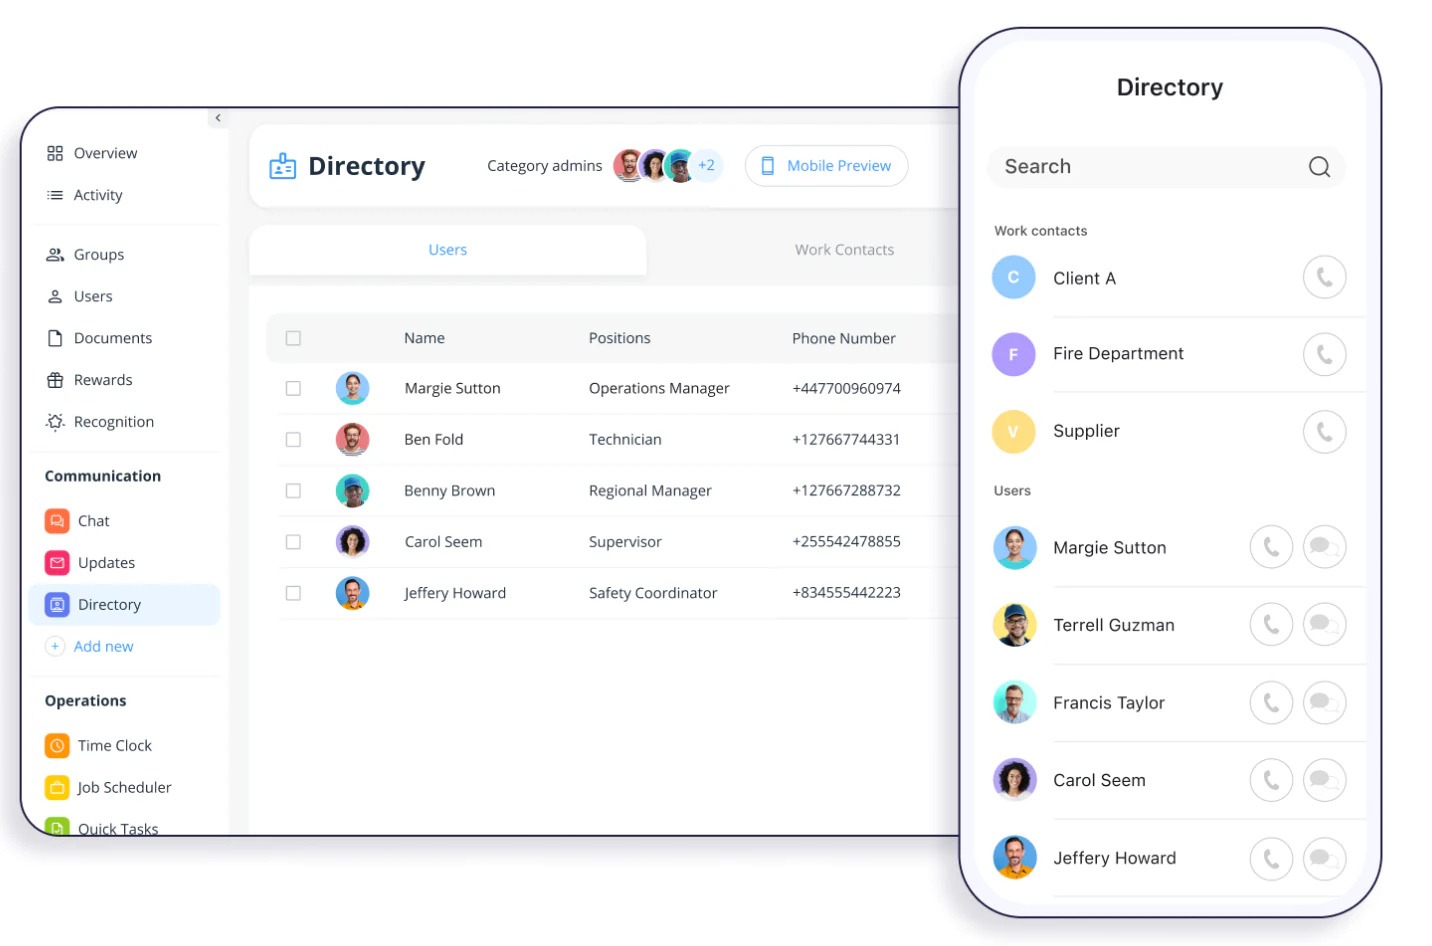Open Updates under Communication

pyautogui.click(x=91, y=563)
